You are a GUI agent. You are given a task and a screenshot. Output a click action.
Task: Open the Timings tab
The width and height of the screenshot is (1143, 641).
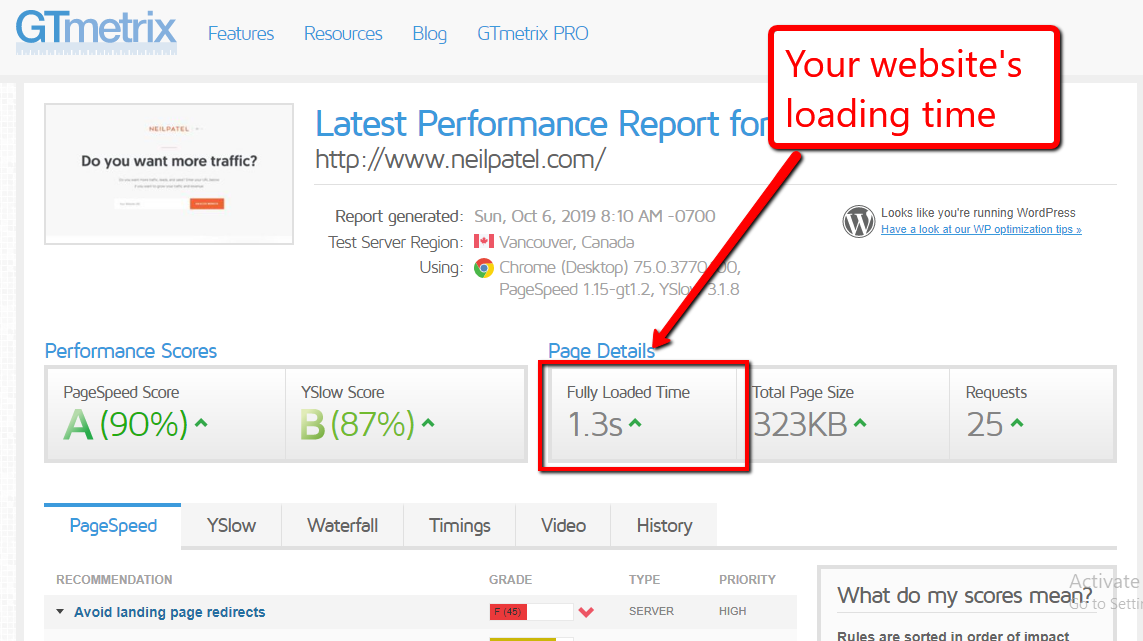pos(459,525)
